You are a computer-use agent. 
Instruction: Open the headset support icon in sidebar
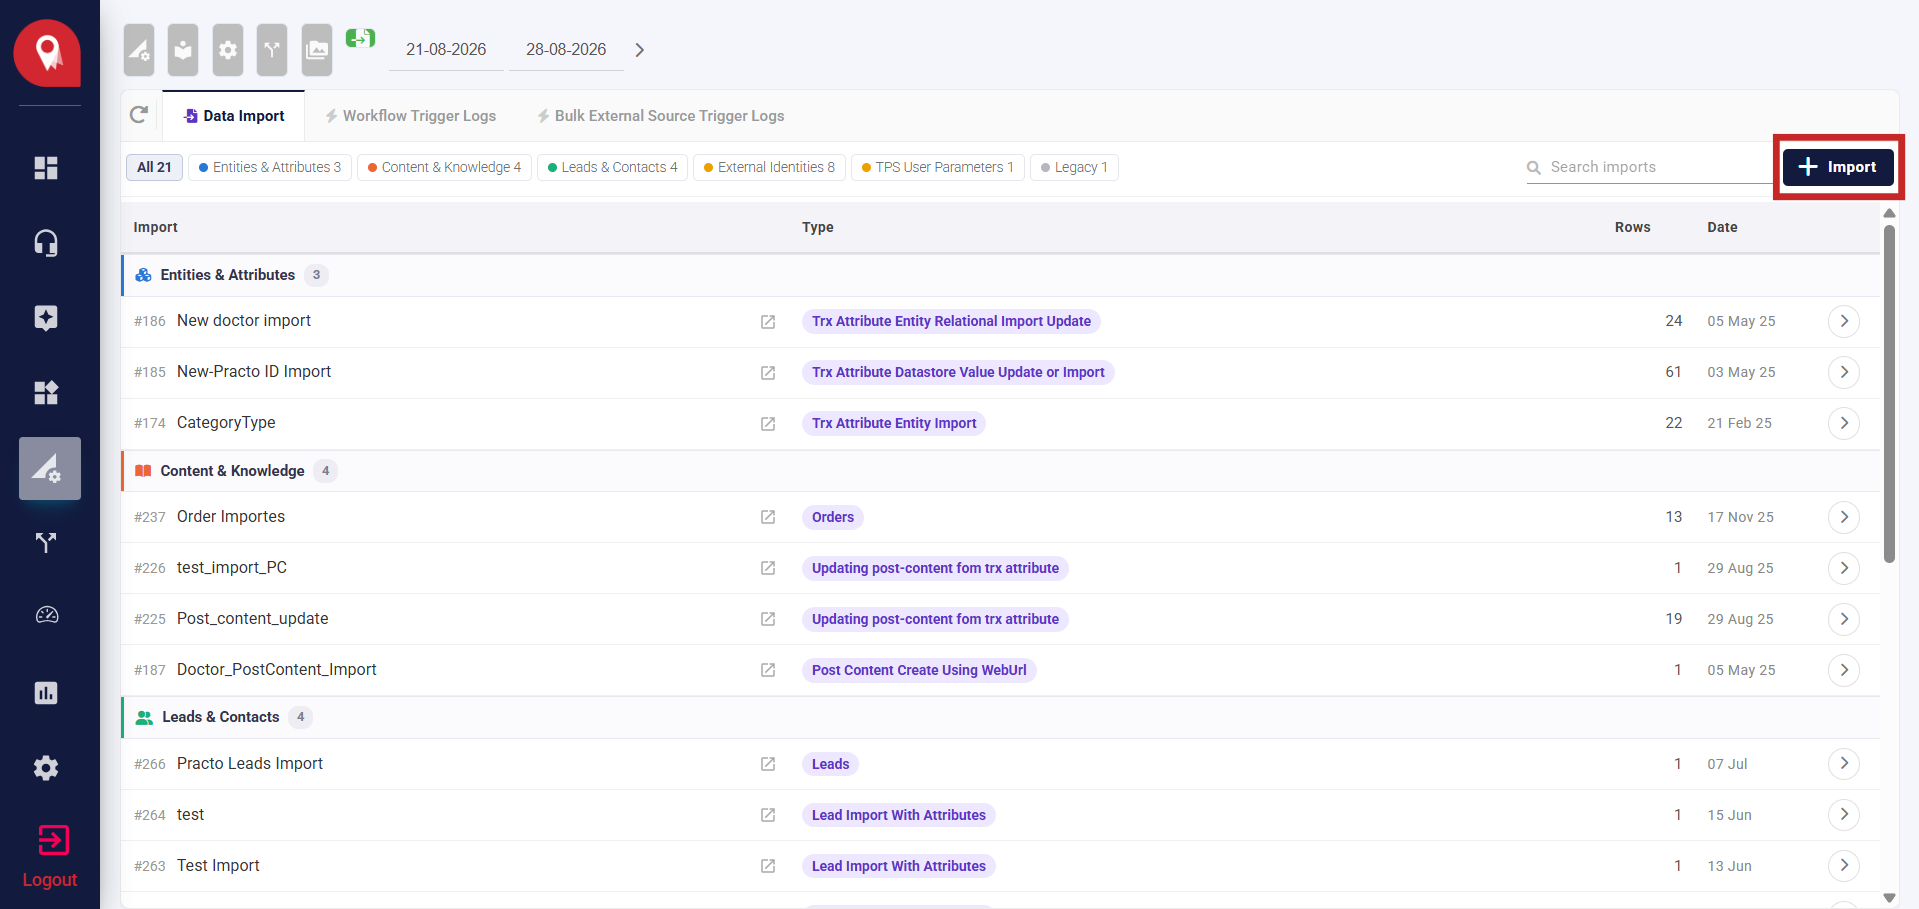[46, 243]
